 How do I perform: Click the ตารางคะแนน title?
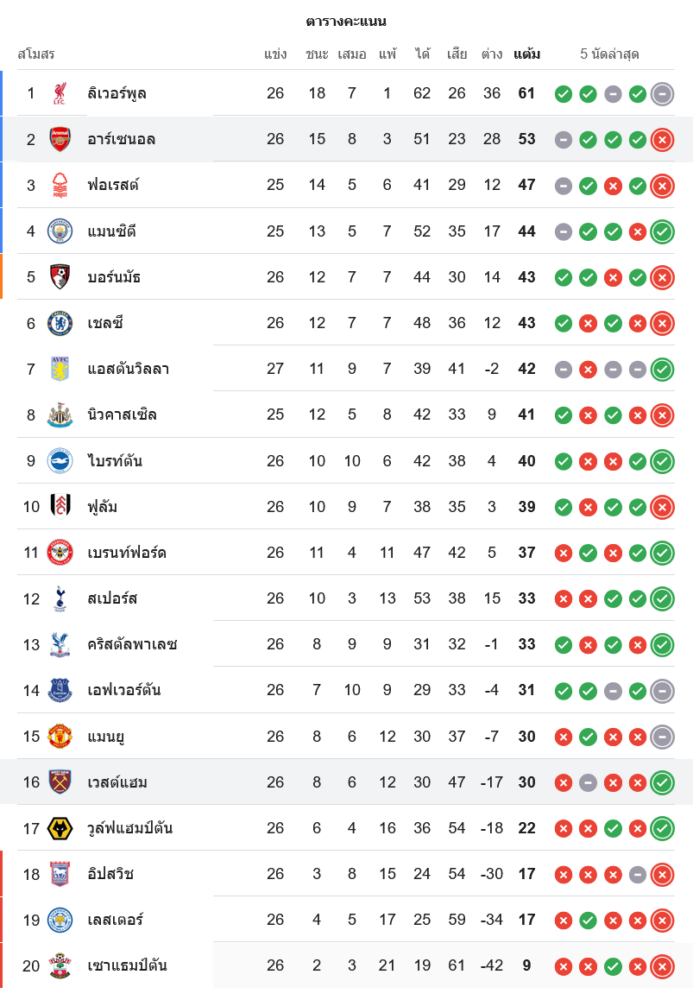click(x=346, y=21)
